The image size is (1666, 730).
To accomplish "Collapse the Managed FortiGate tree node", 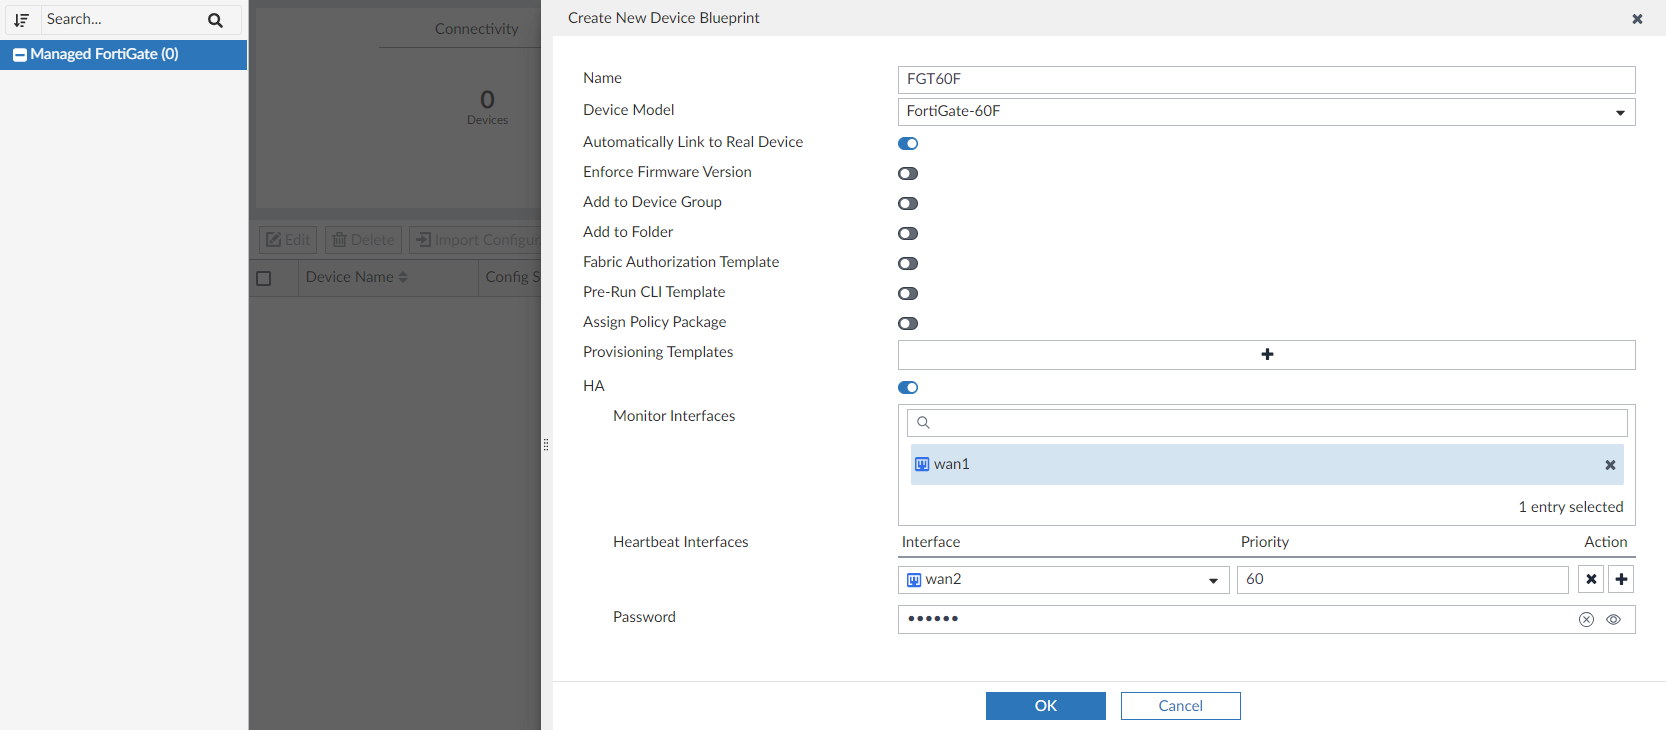I will point(20,55).
